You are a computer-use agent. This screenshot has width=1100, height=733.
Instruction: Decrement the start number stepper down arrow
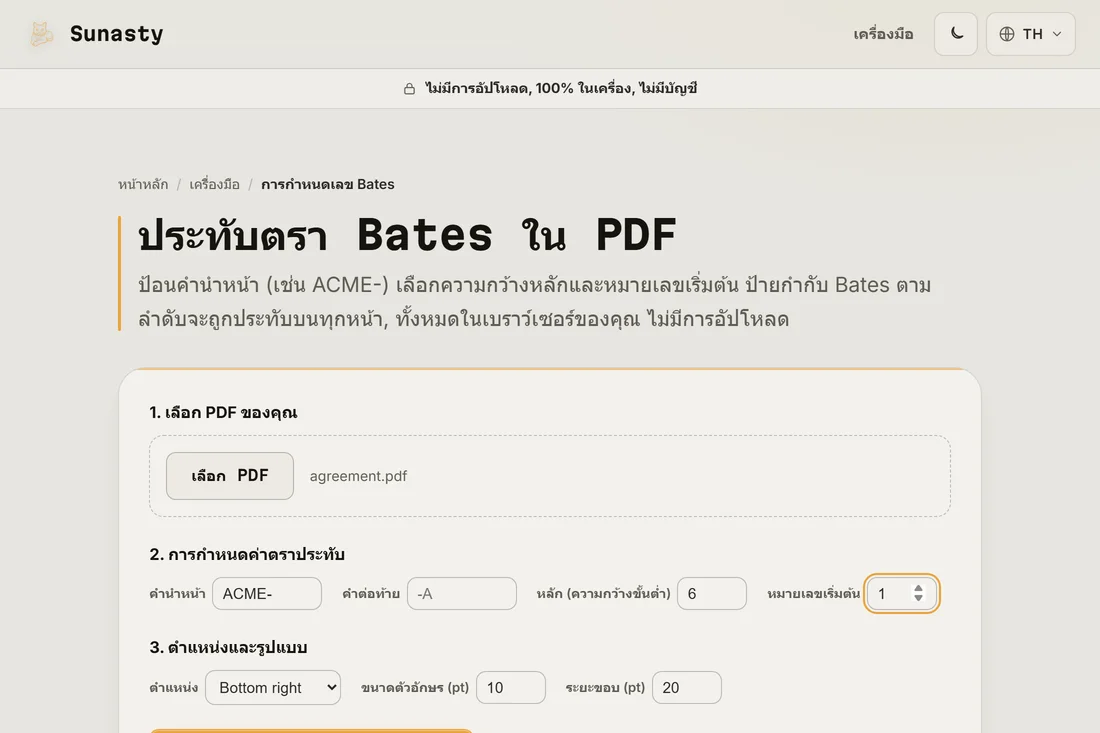pos(918,598)
